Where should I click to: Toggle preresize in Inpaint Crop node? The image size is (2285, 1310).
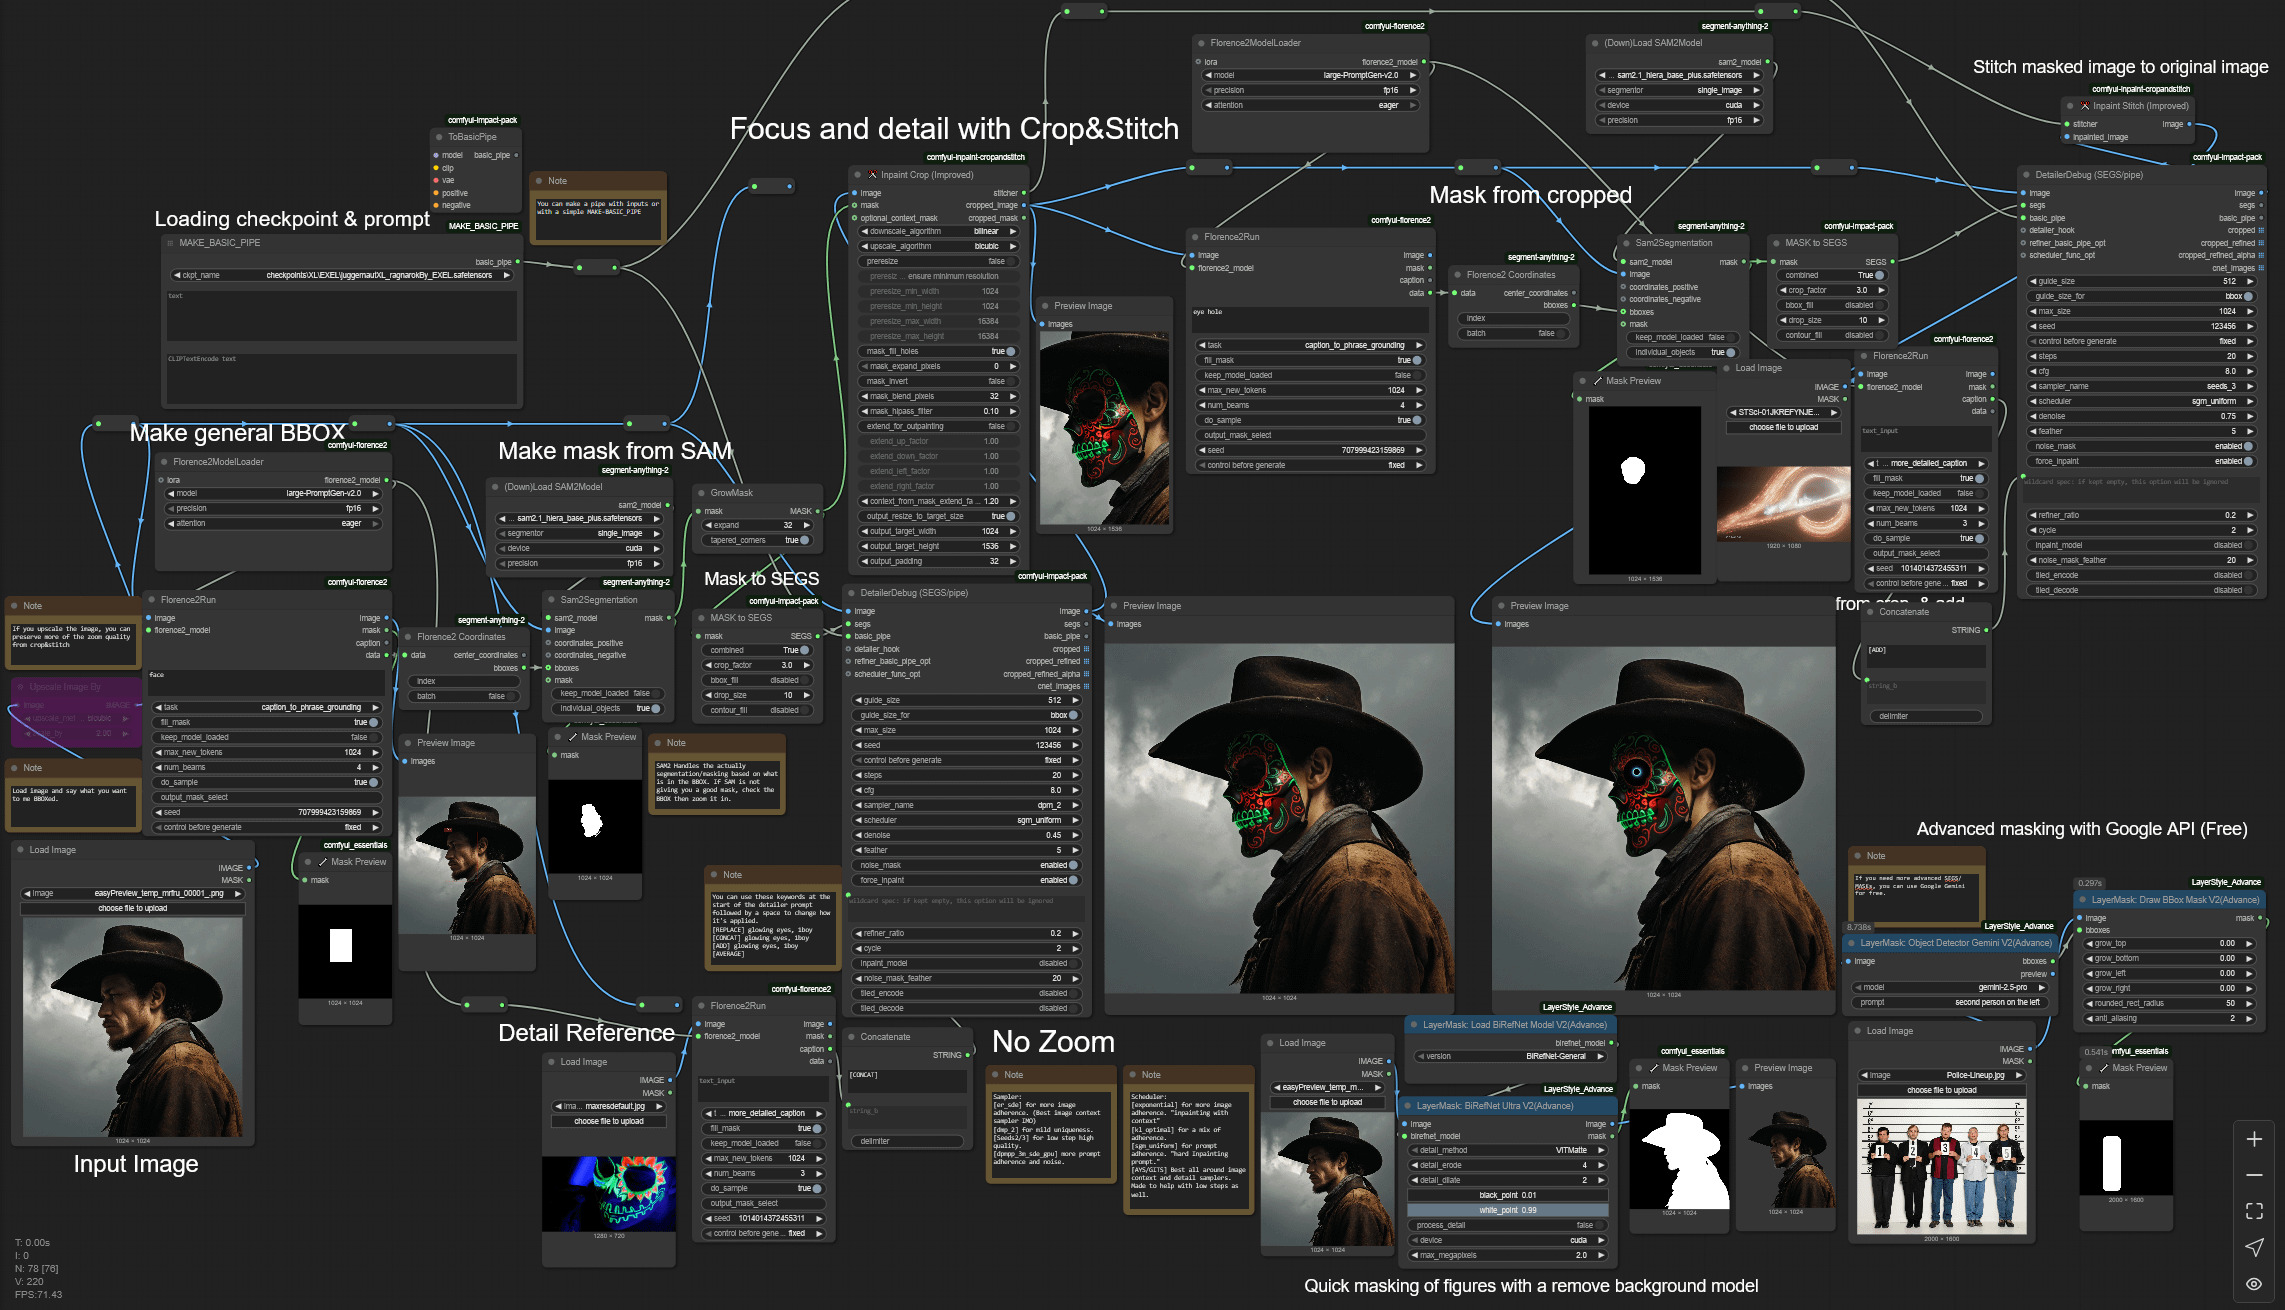tap(938, 261)
